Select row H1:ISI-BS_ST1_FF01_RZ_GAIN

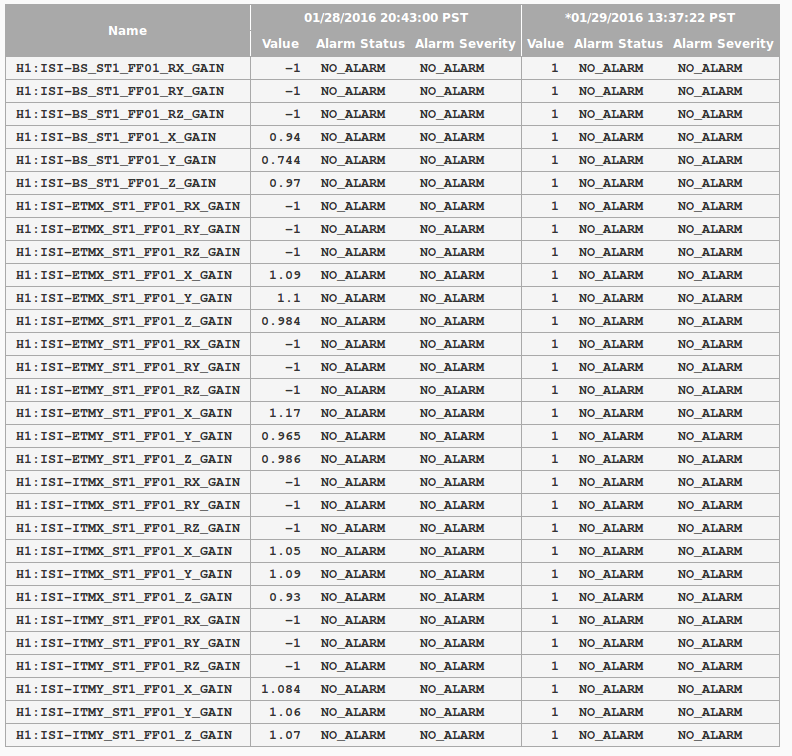click(392, 114)
